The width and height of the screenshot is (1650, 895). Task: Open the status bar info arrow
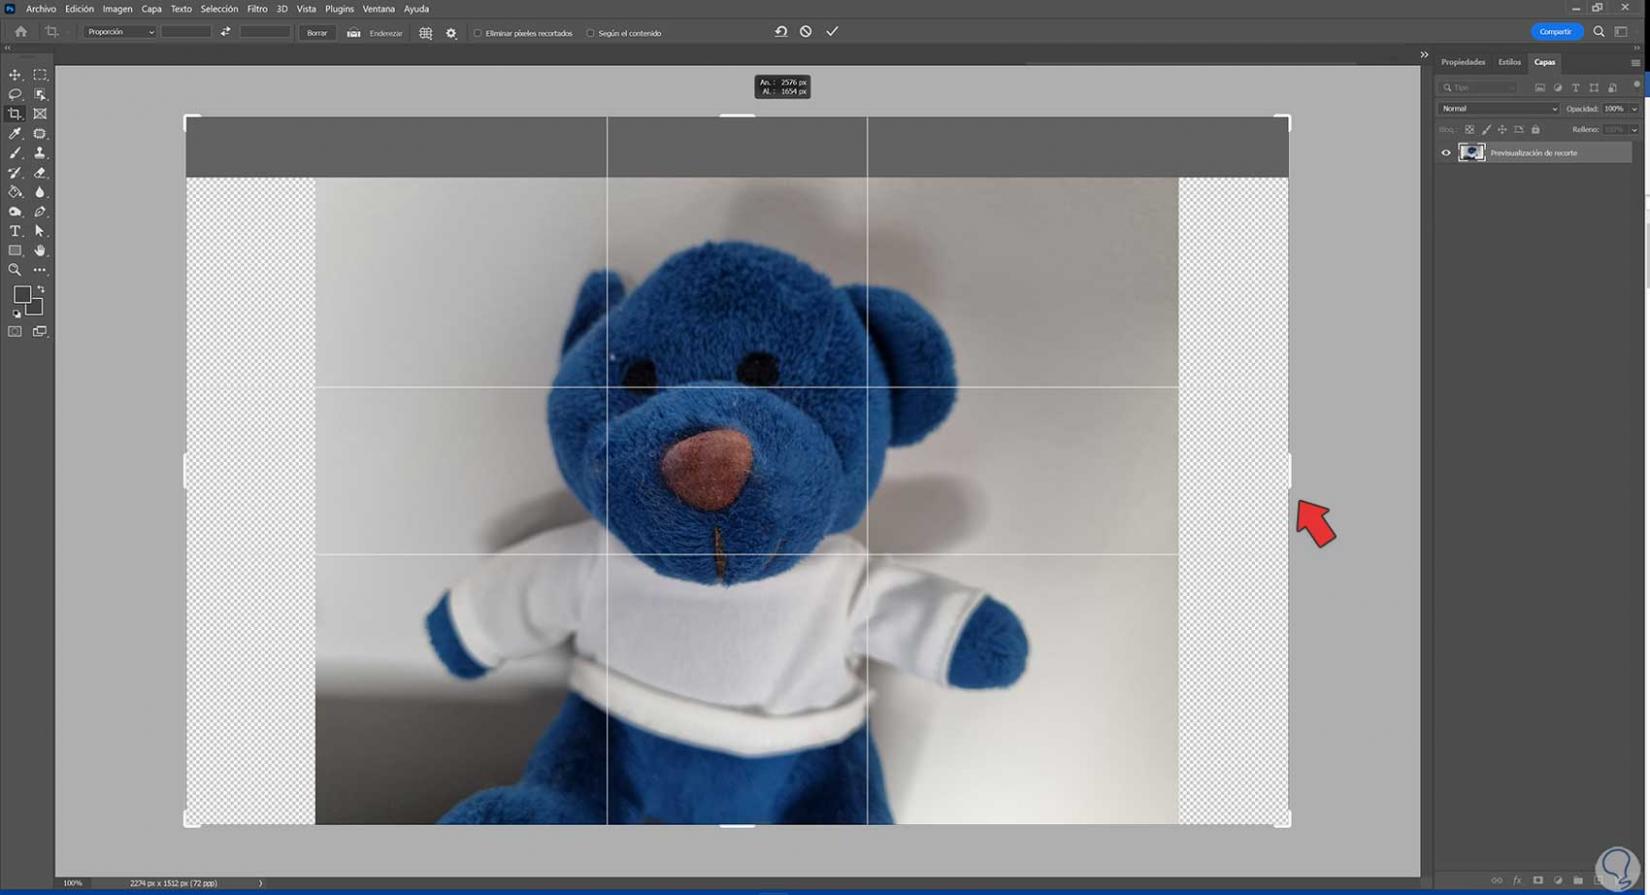[260, 883]
